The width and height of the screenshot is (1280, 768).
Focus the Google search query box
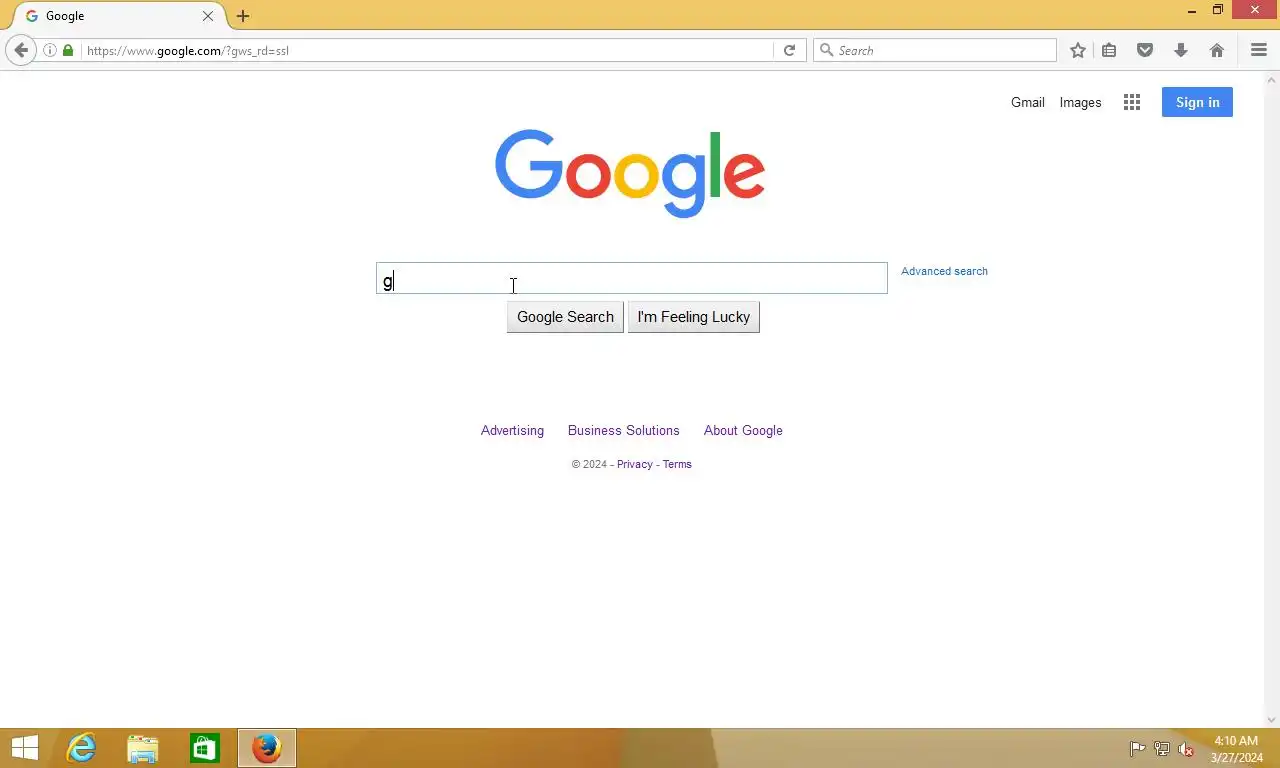(x=631, y=278)
